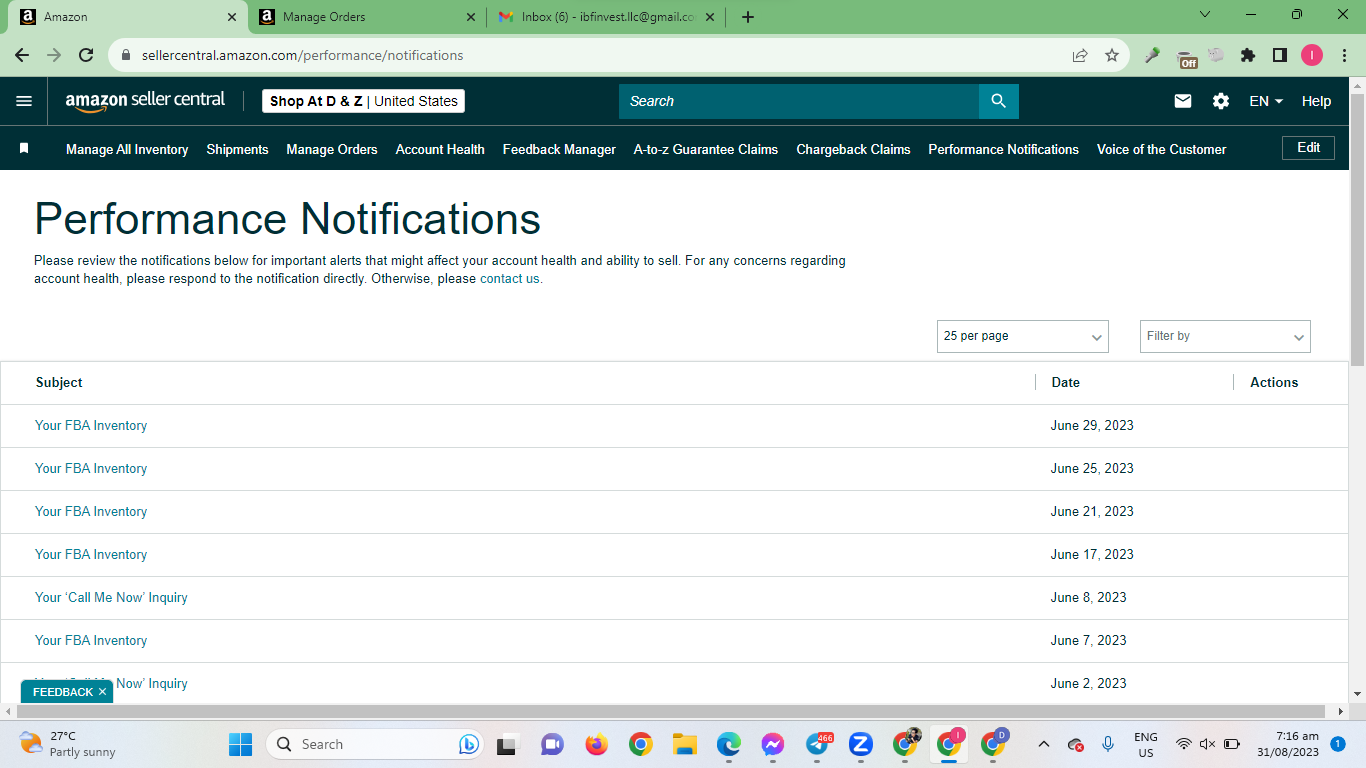View site information via the padlock icon
The width and height of the screenshot is (1366, 768).
pyautogui.click(x=126, y=56)
